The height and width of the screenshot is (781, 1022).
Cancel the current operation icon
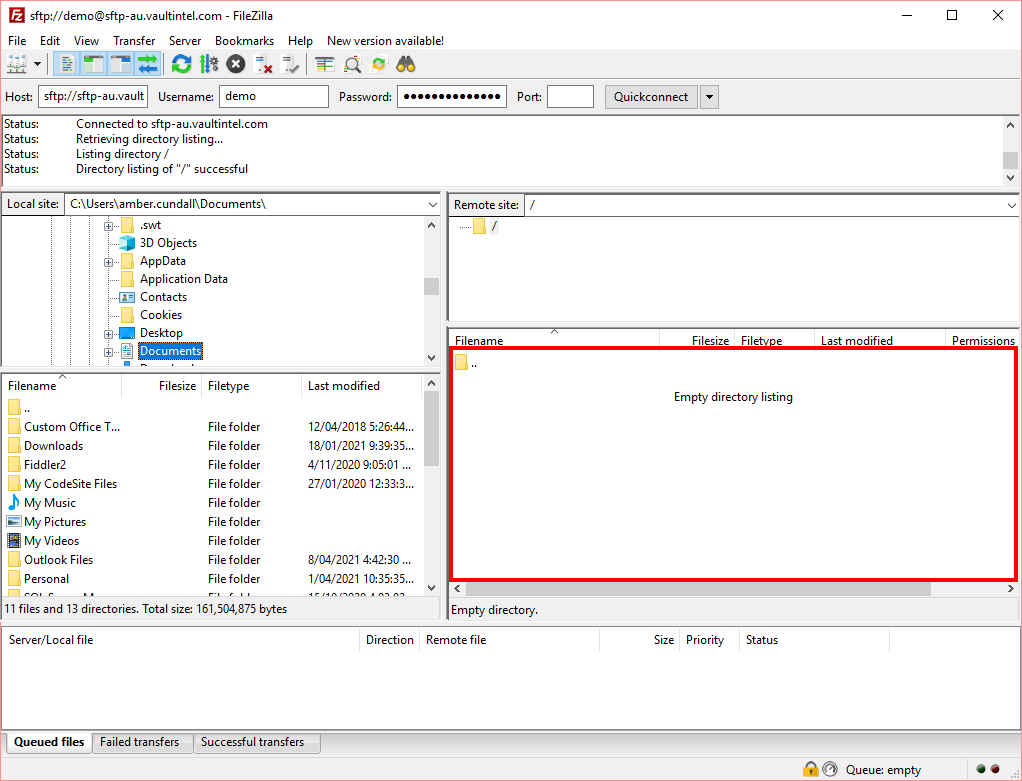235,64
